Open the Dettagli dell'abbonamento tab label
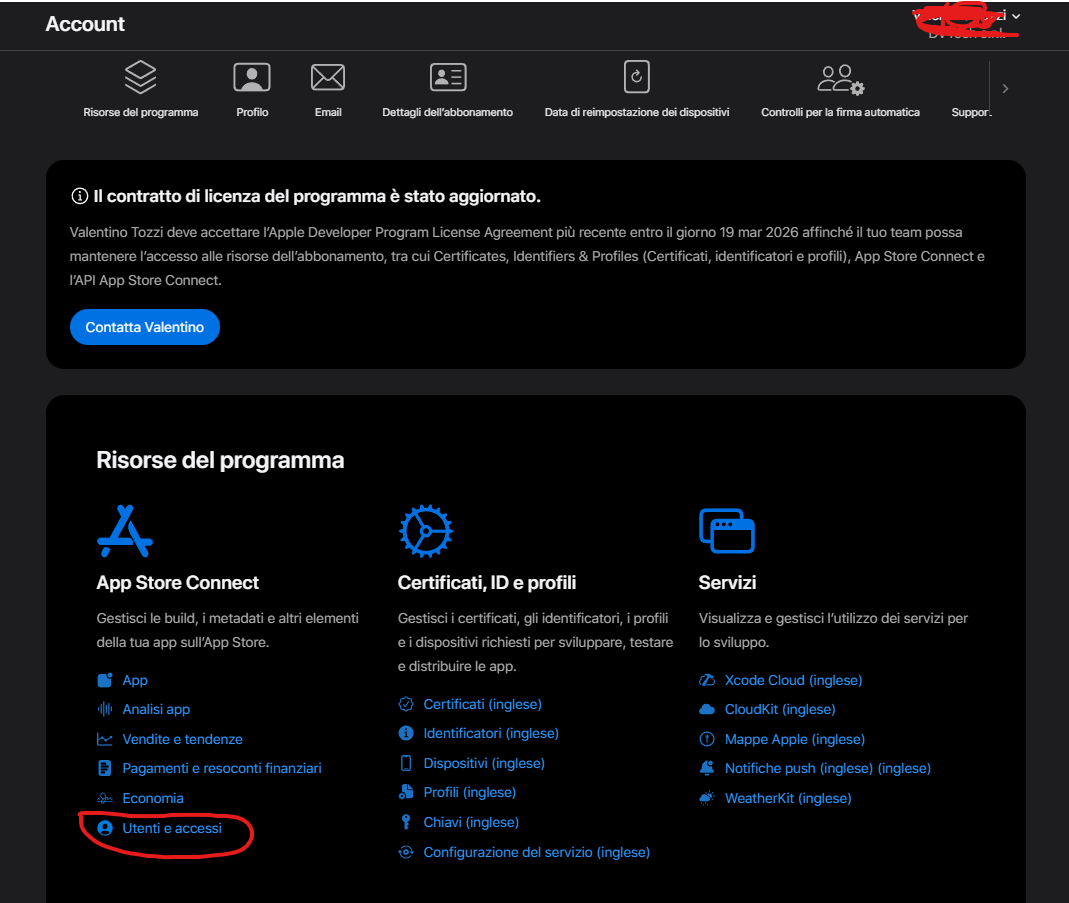1069x903 pixels. (447, 112)
